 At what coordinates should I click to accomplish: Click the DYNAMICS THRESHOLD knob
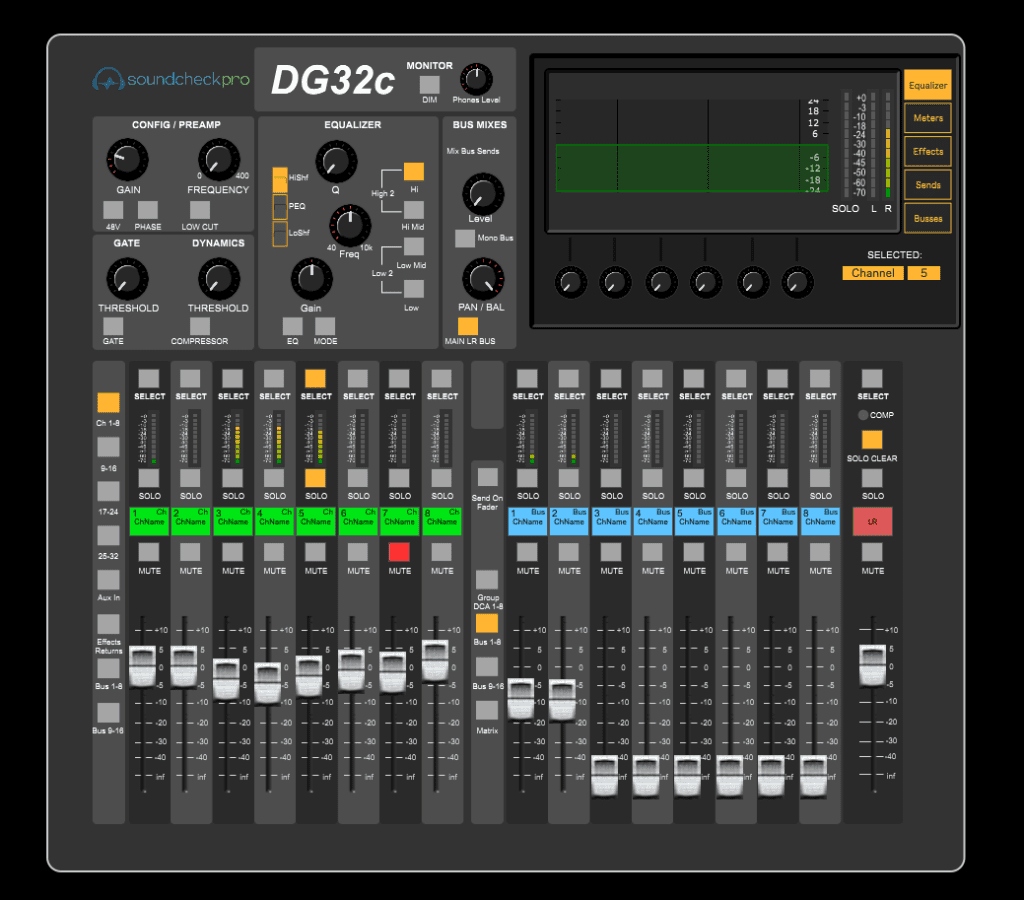tap(219, 279)
